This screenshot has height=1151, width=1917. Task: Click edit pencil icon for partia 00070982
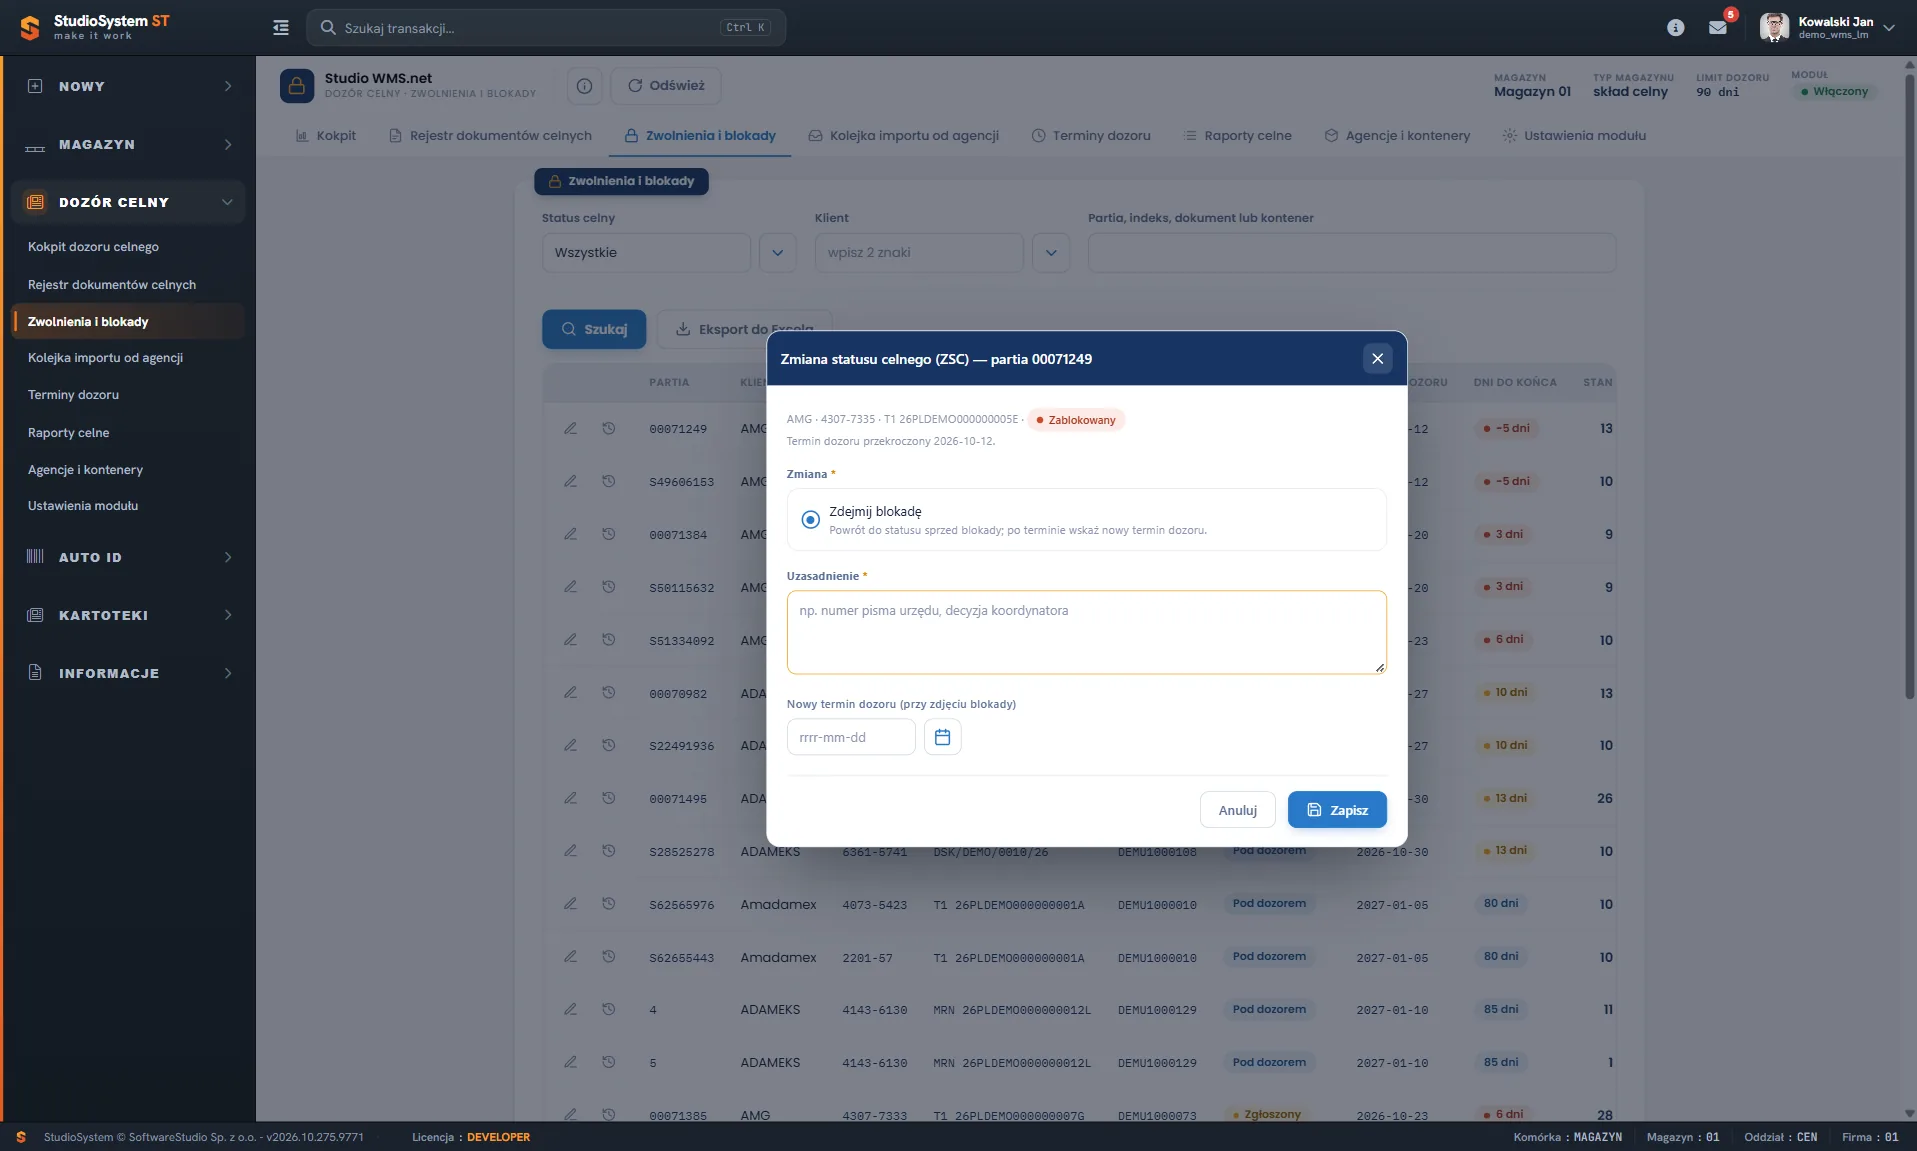click(570, 693)
